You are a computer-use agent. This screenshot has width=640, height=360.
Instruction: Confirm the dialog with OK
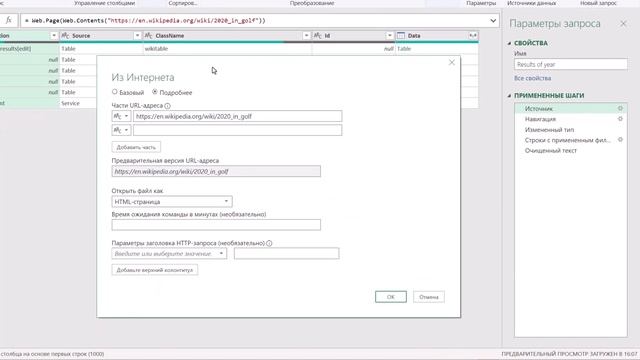(391, 297)
